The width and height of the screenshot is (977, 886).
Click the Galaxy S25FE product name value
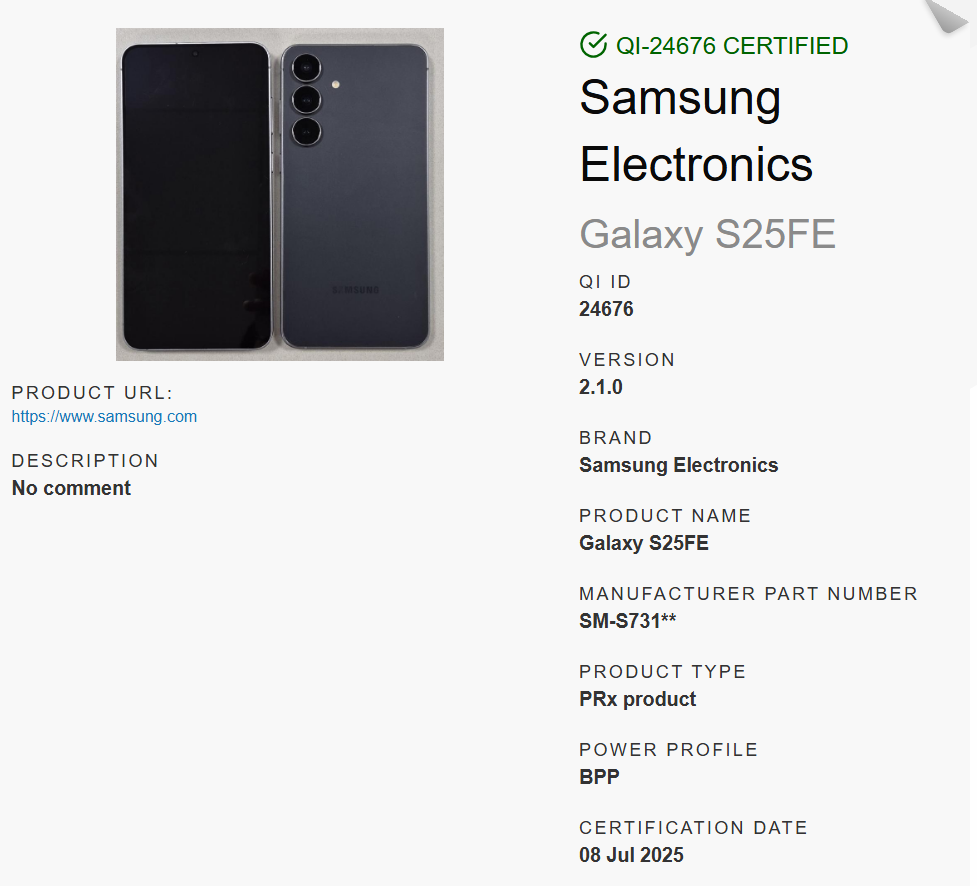(x=644, y=543)
